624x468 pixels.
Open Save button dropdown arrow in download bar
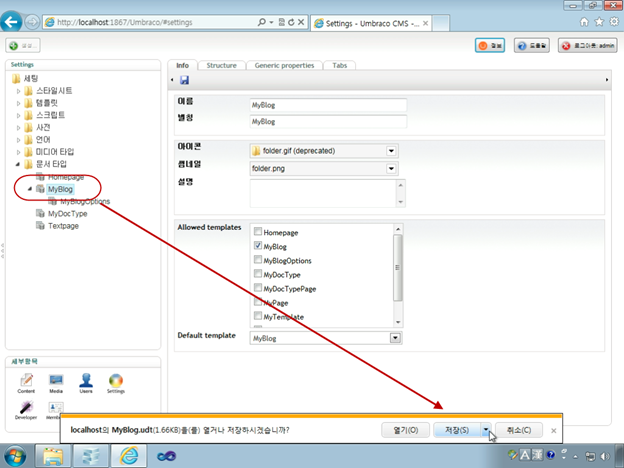pos(486,430)
